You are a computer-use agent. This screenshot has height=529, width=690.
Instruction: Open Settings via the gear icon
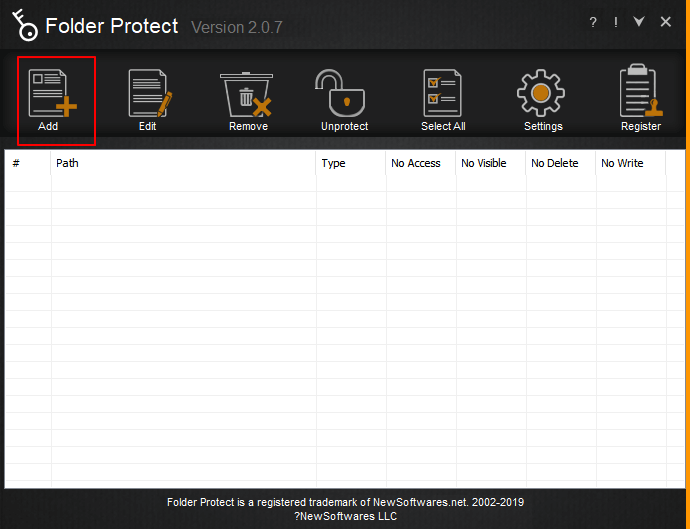[542, 94]
